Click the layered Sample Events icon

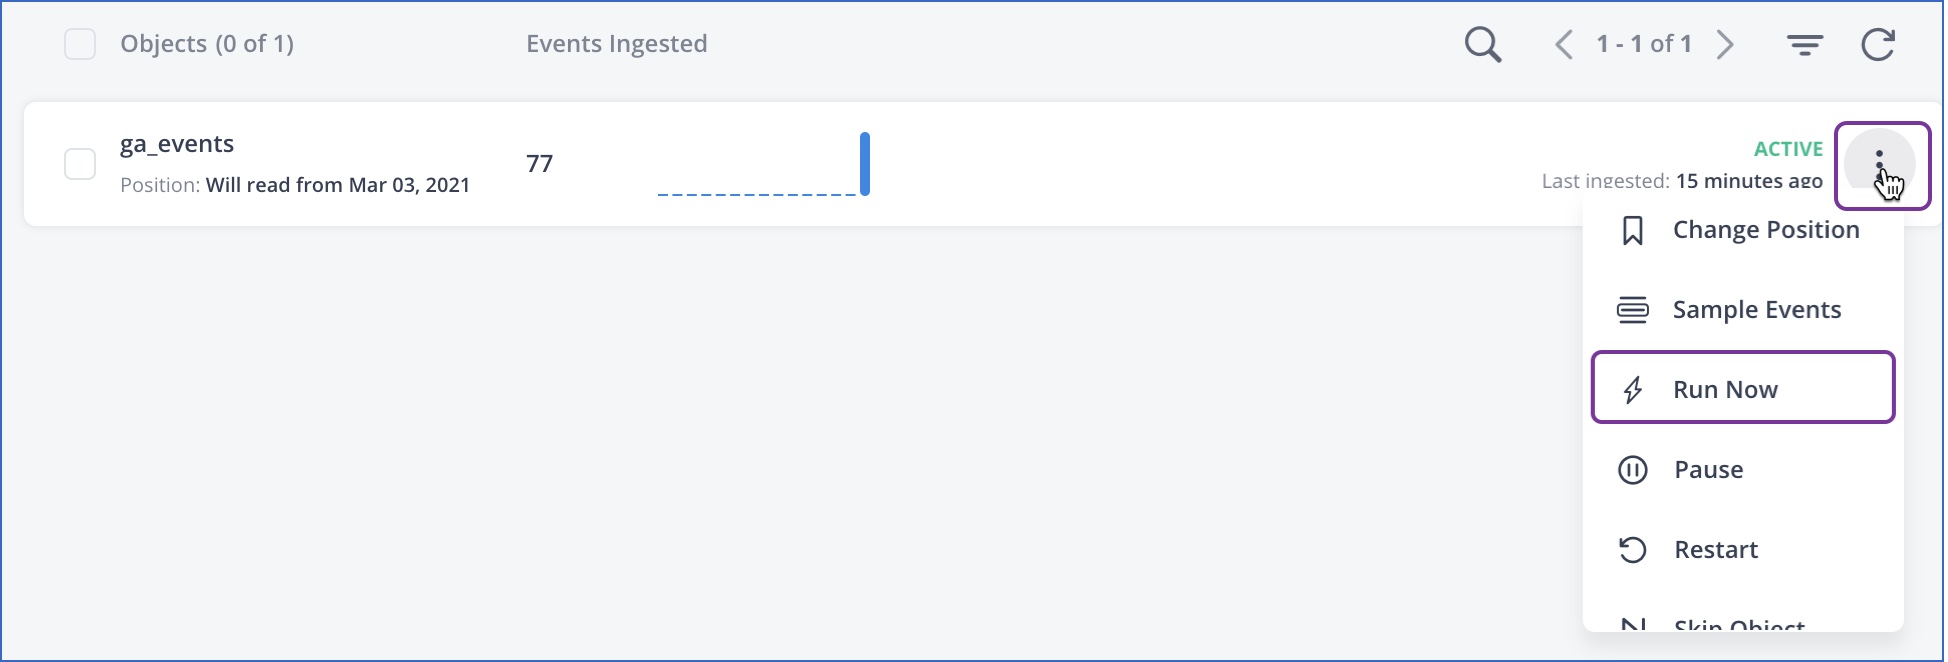(1633, 310)
